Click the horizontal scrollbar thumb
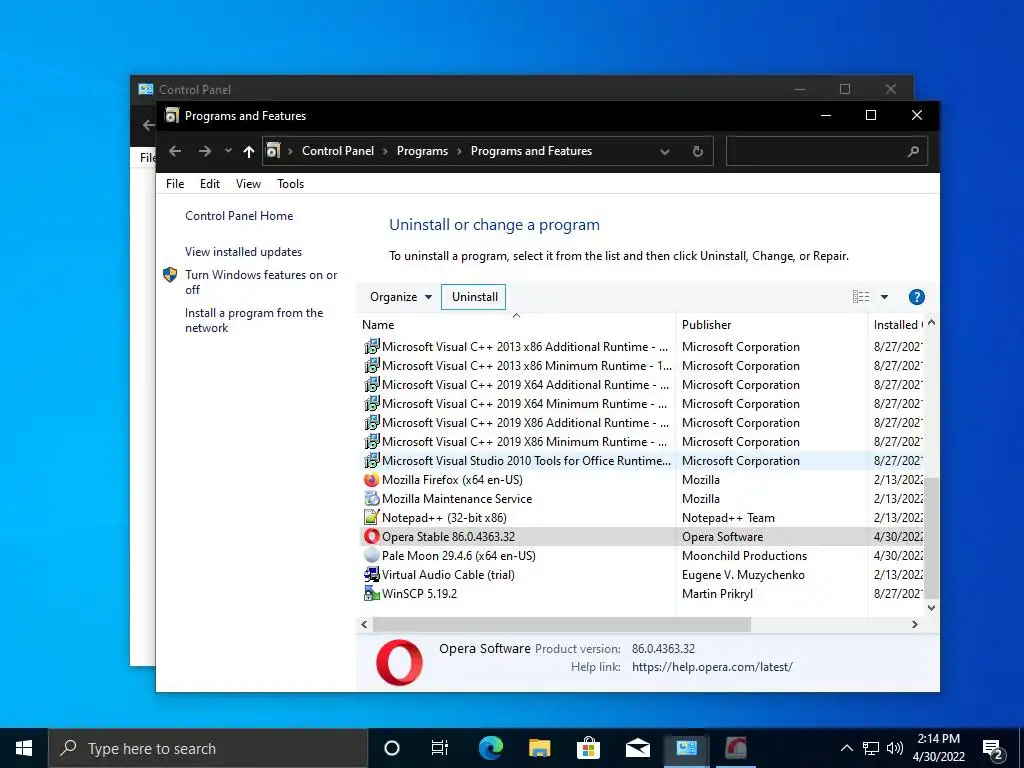Screen dimensions: 1024x768 tap(562, 624)
